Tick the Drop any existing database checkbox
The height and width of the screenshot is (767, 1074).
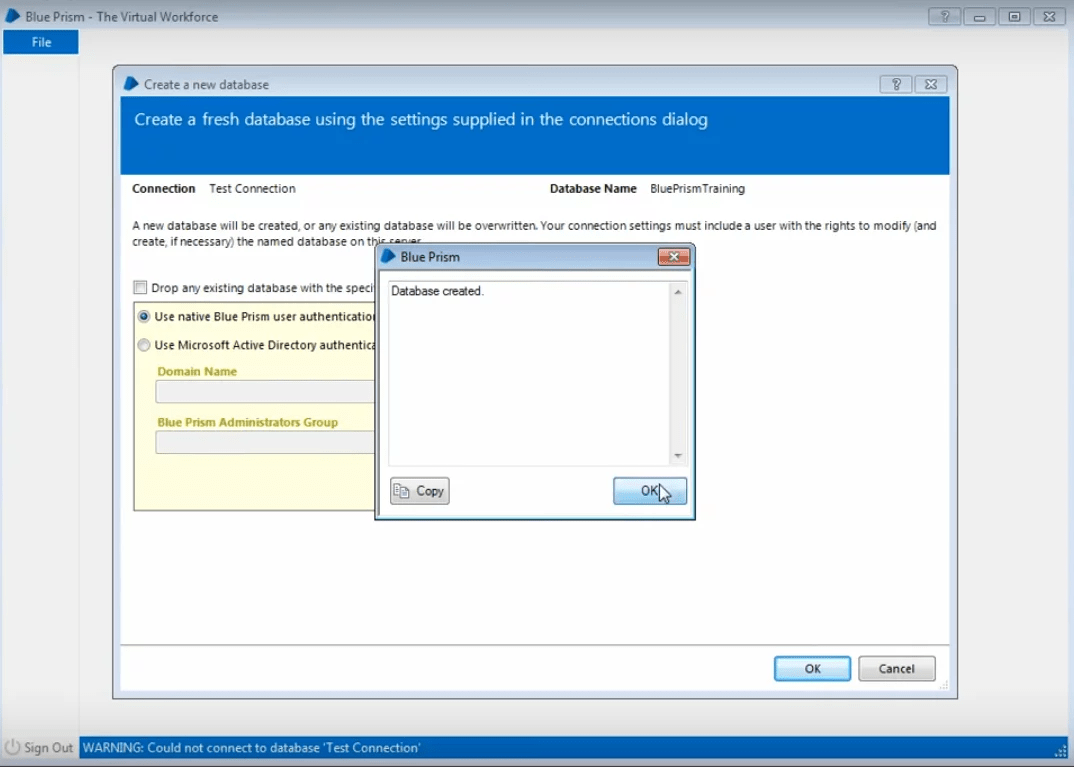[140, 288]
